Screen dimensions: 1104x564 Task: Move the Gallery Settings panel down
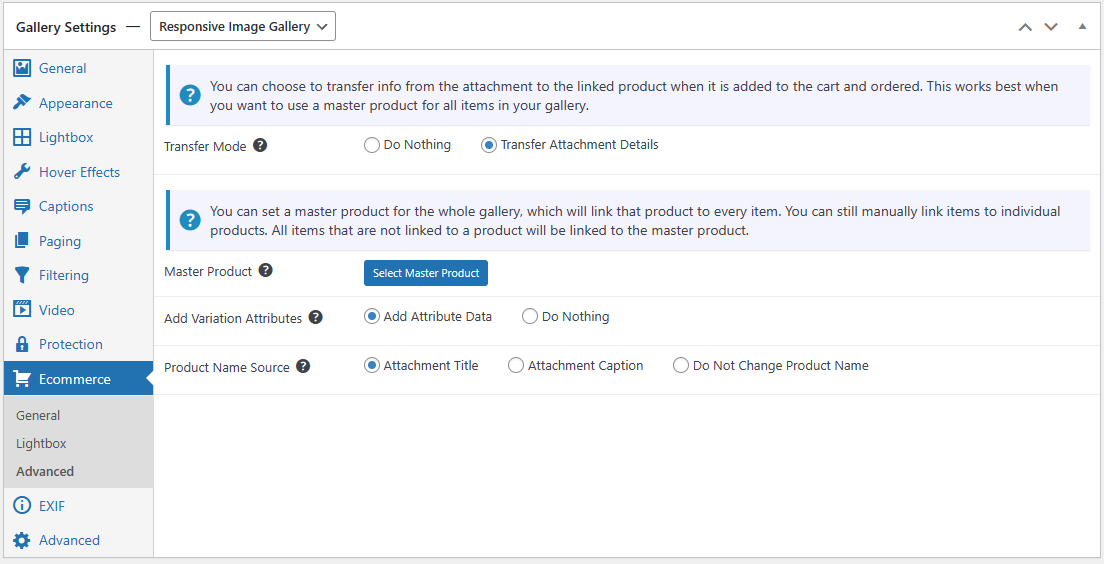1051,27
